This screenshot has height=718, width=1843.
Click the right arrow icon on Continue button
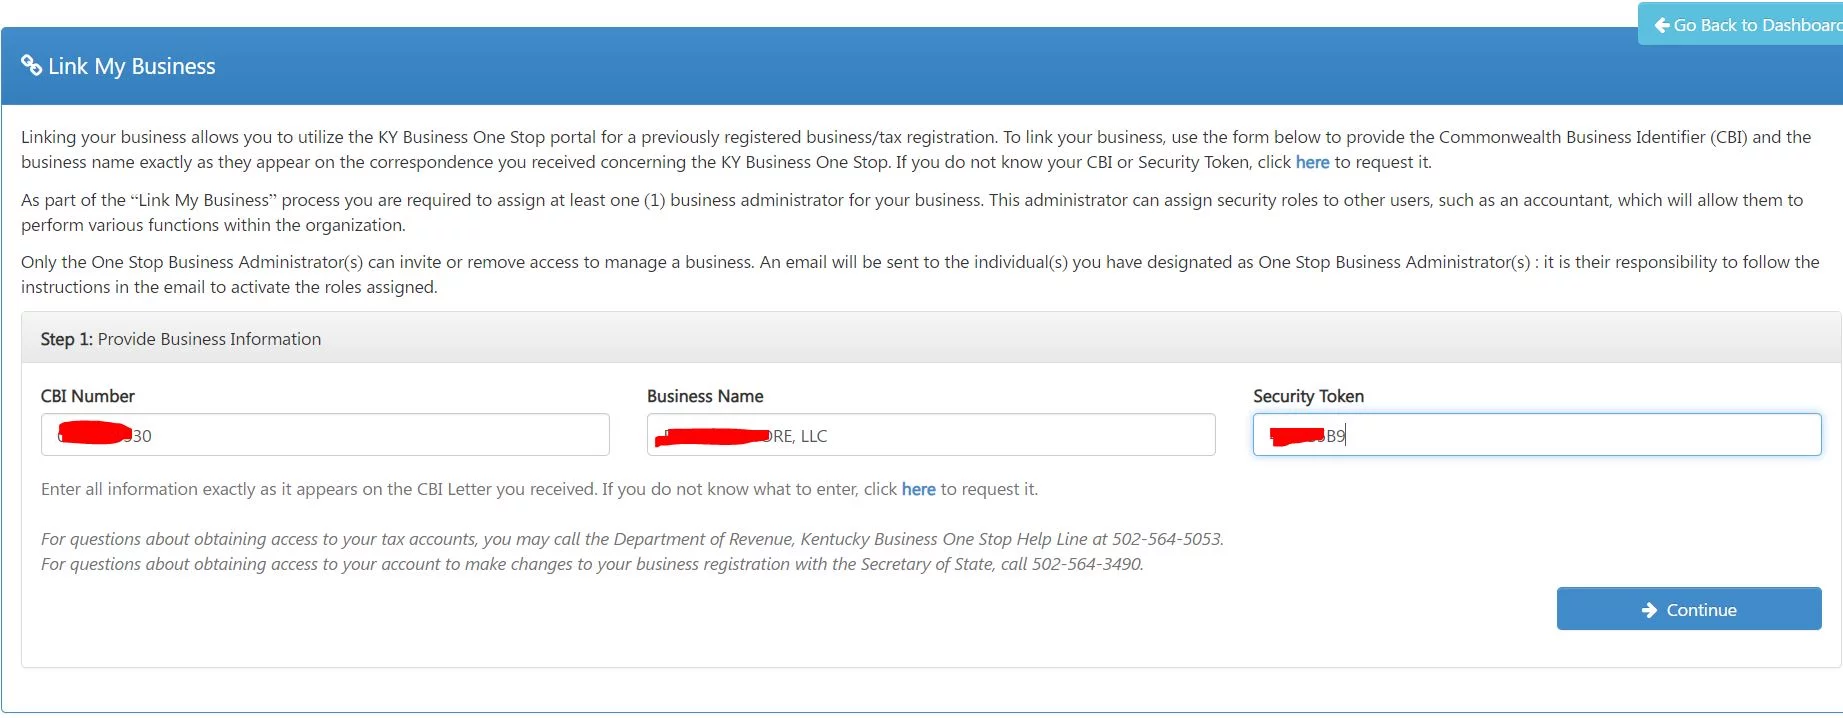point(1650,610)
